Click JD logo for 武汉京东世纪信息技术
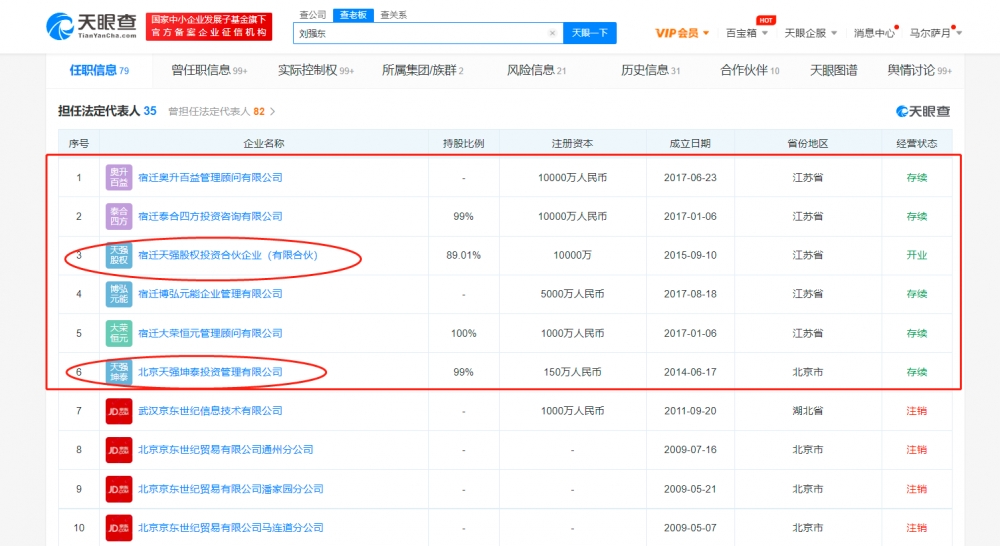 119,411
